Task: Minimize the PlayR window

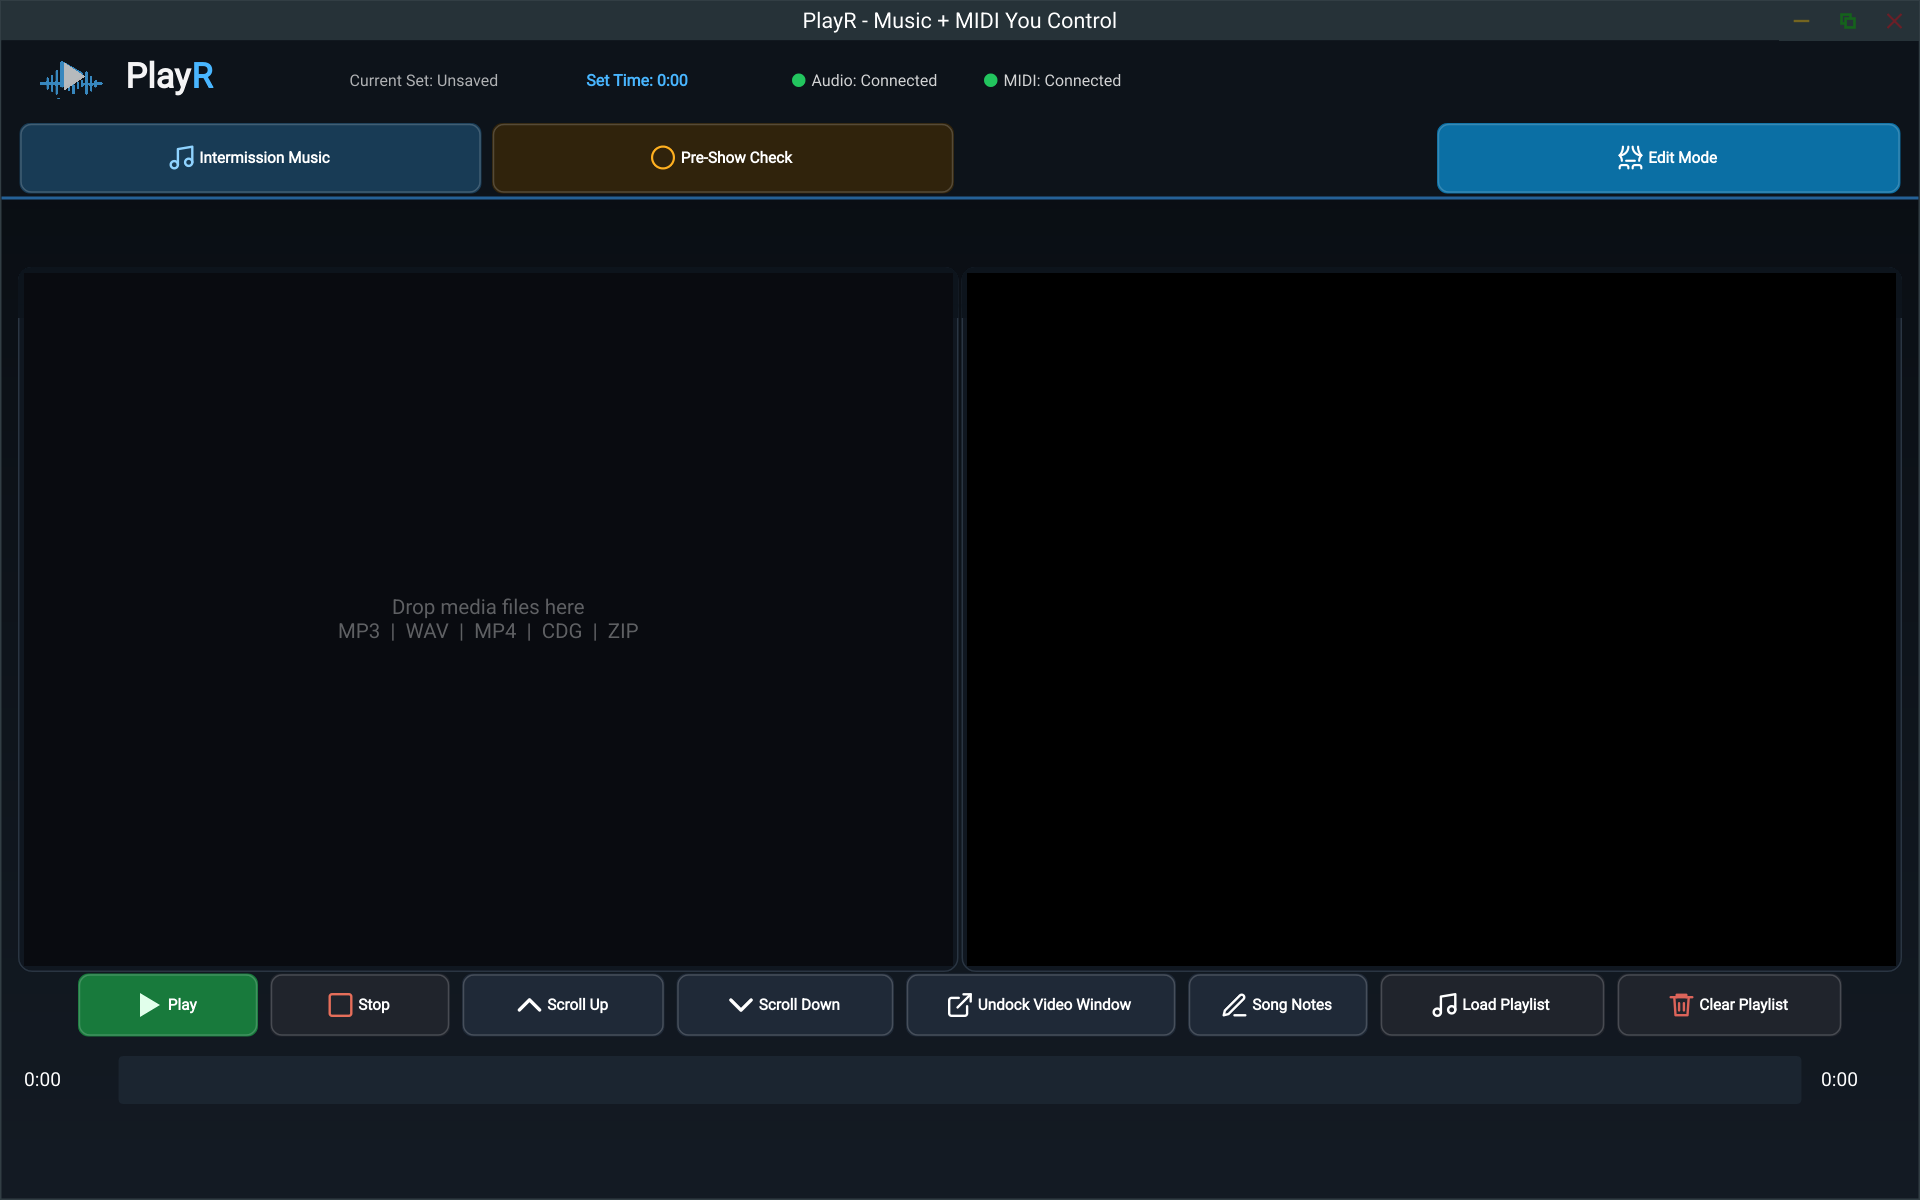Action: [1801, 21]
